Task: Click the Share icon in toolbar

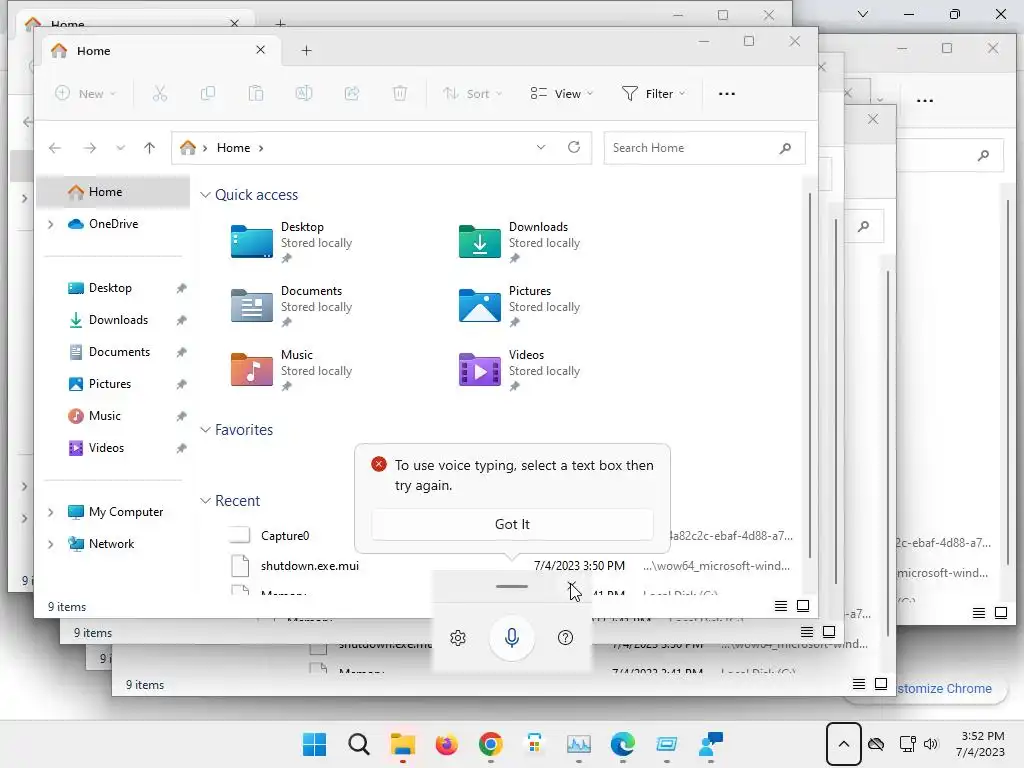Action: [x=352, y=93]
